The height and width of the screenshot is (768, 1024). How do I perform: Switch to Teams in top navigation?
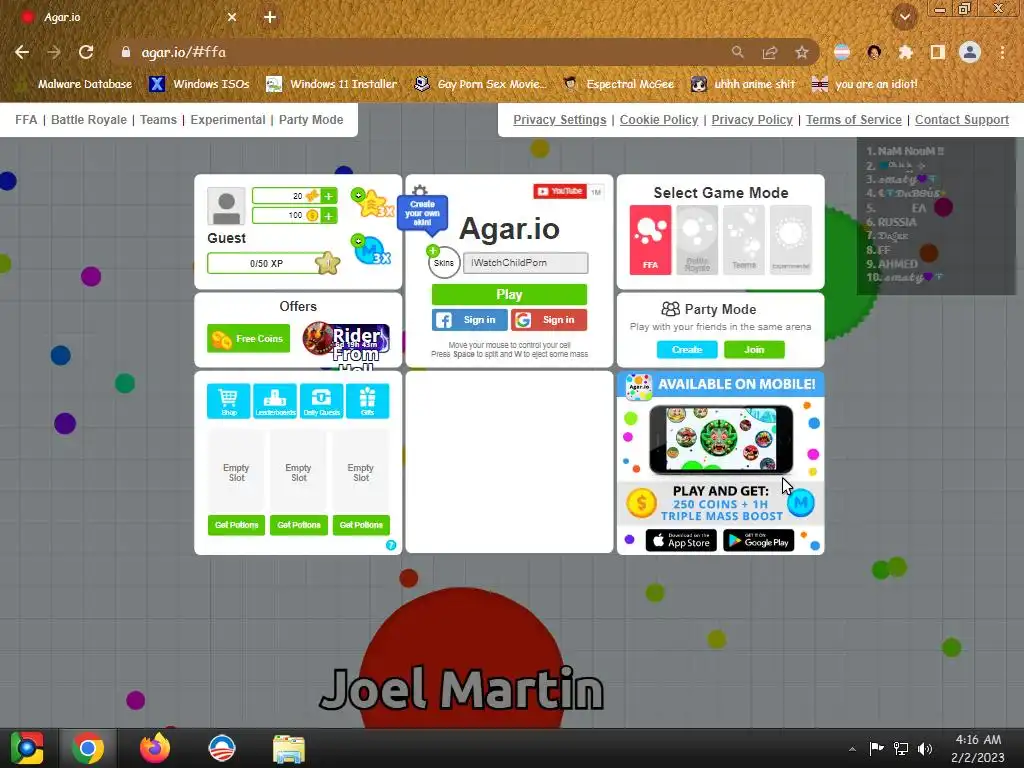click(159, 120)
